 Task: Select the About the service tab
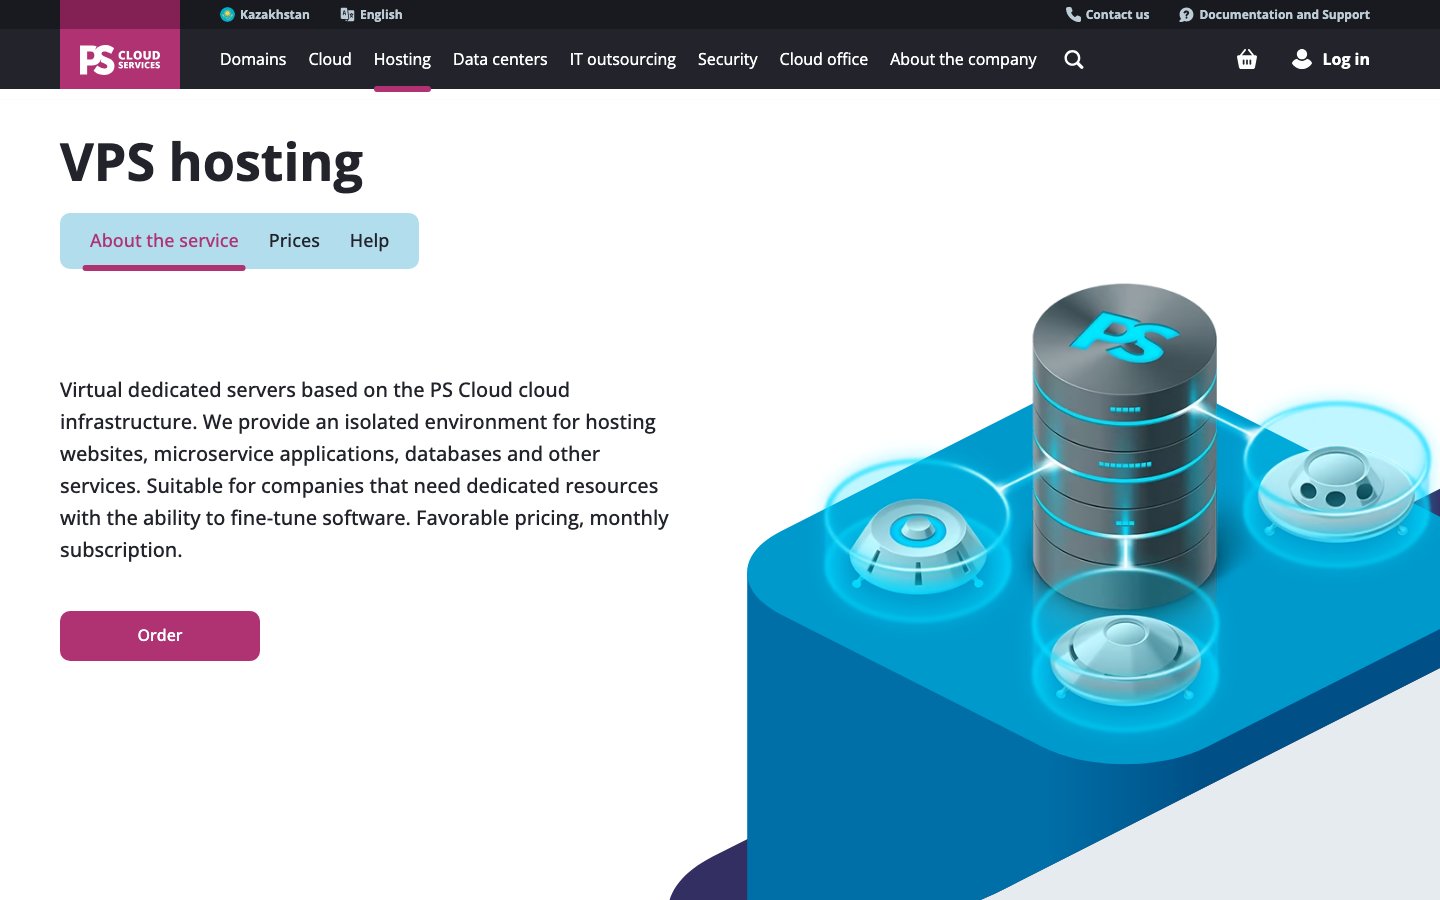coord(164,240)
